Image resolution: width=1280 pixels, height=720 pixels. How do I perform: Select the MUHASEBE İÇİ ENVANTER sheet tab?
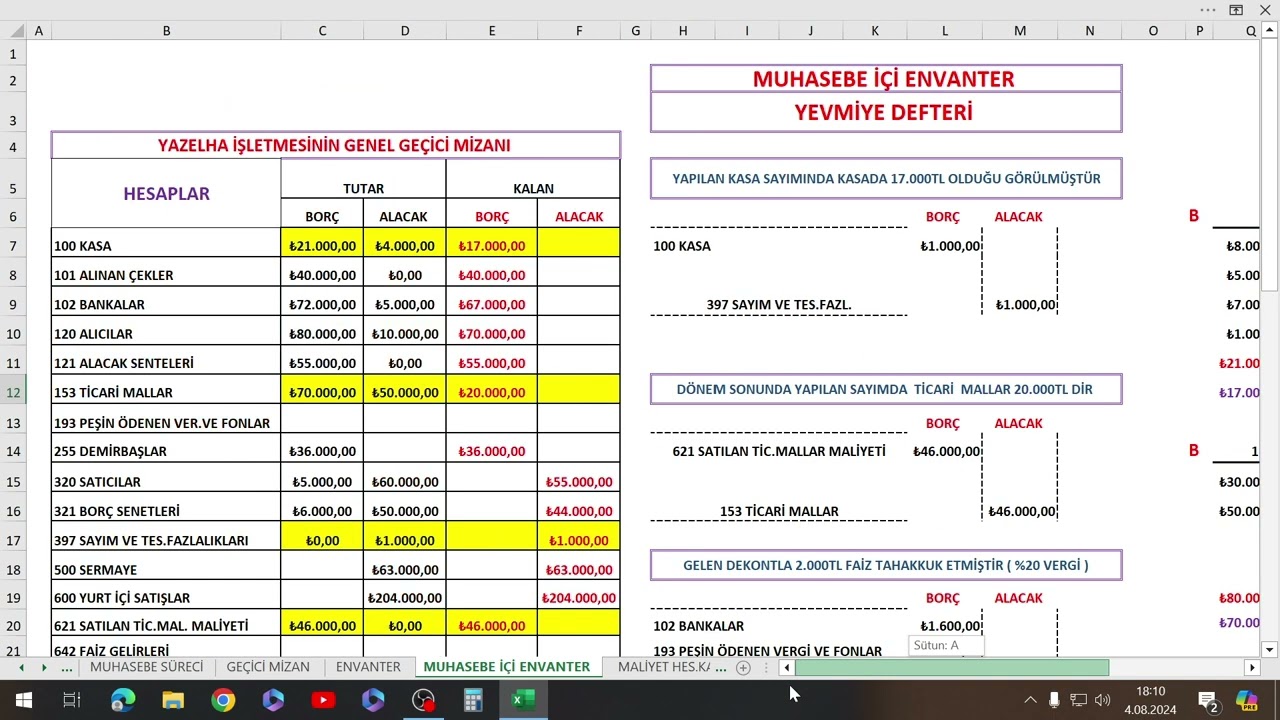click(507, 667)
